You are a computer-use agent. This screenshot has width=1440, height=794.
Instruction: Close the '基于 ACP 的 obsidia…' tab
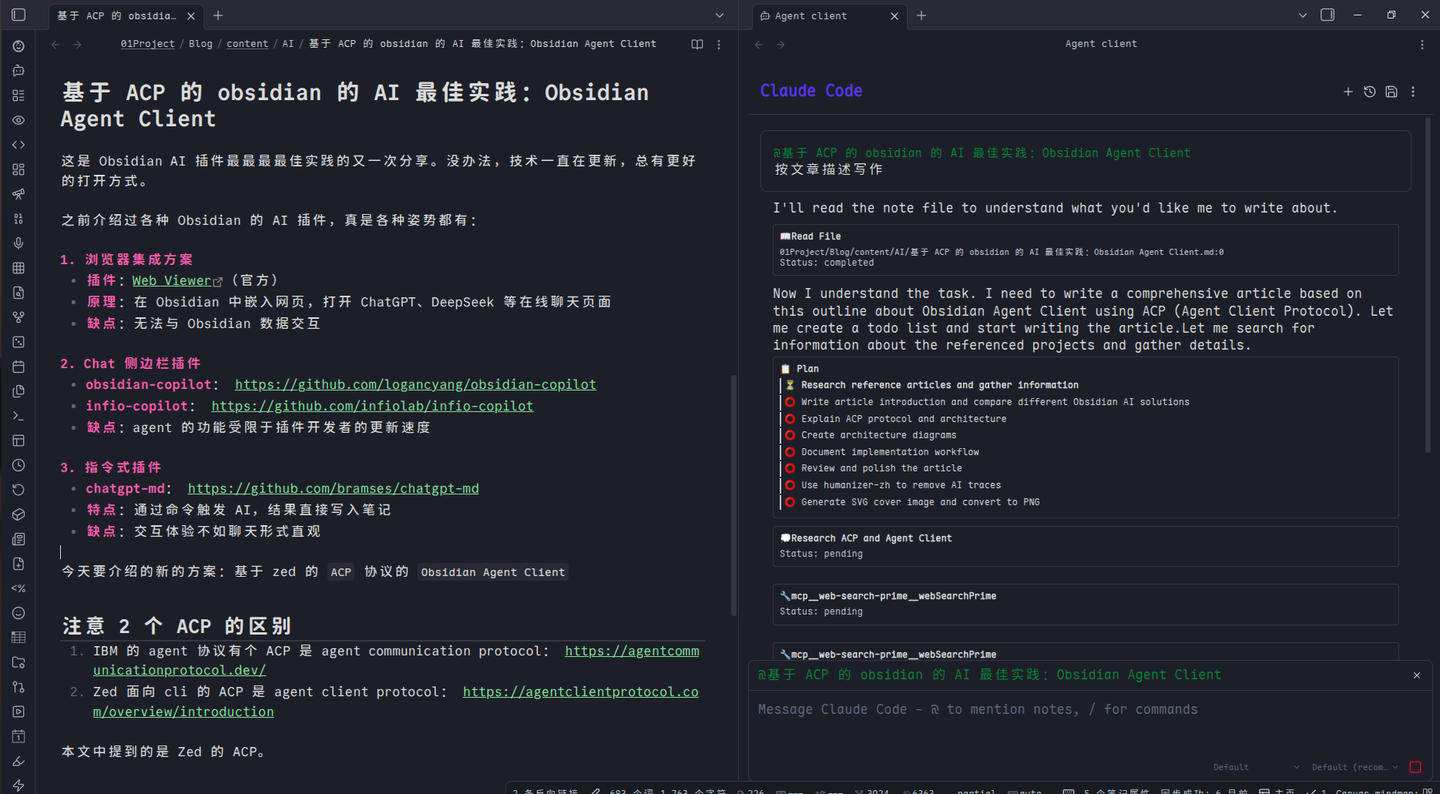[x=190, y=16]
